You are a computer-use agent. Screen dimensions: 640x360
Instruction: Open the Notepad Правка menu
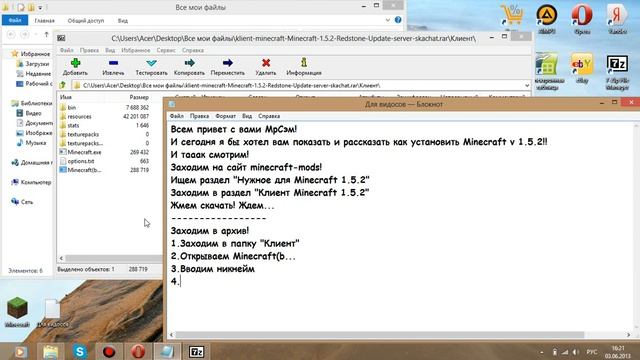(x=199, y=116)
